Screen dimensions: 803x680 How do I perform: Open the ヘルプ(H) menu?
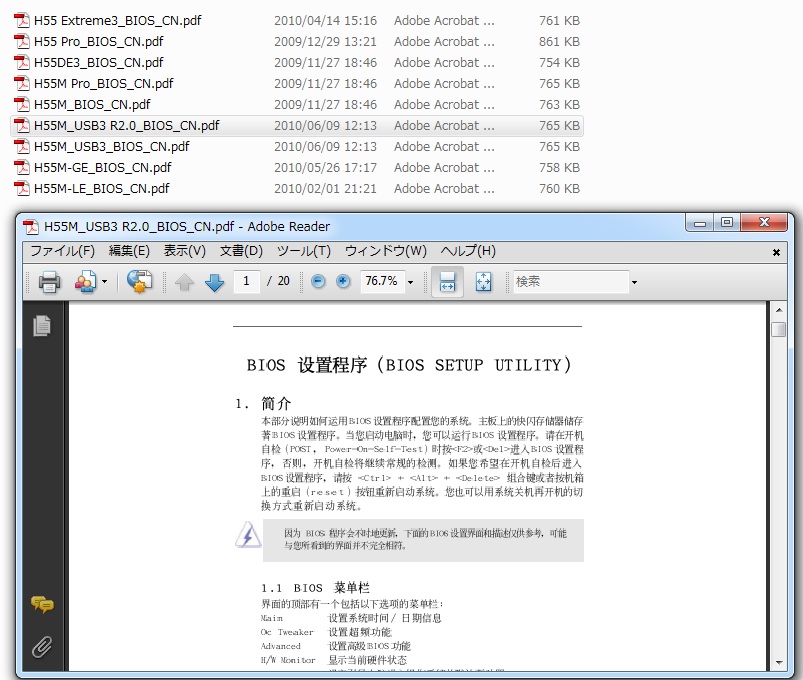pos(468,251)
